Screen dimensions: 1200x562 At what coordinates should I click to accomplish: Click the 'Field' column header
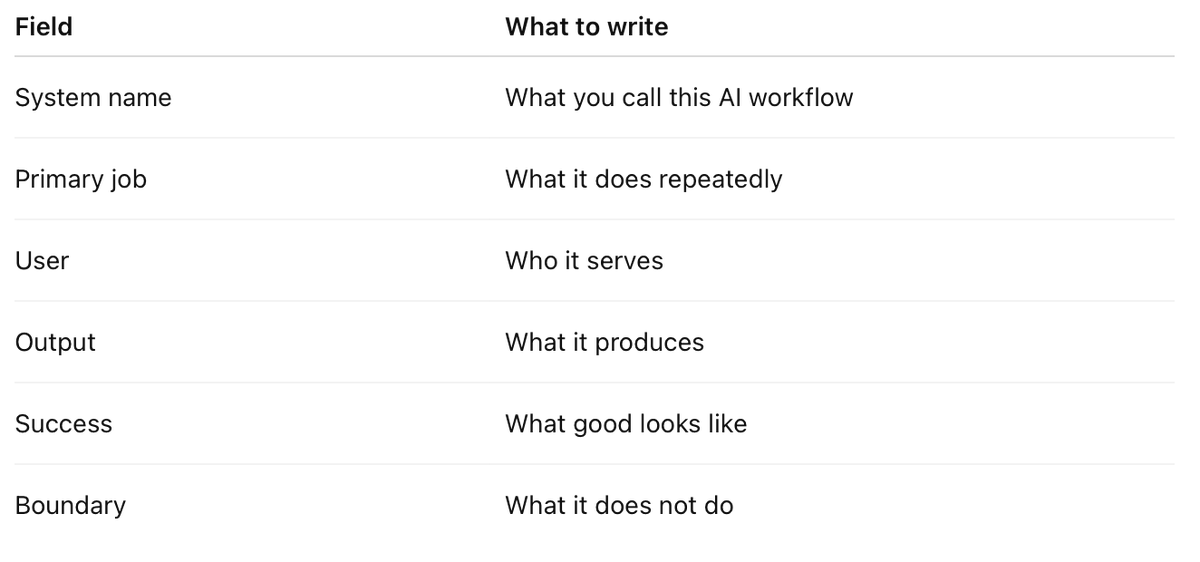tap(44, 27)
